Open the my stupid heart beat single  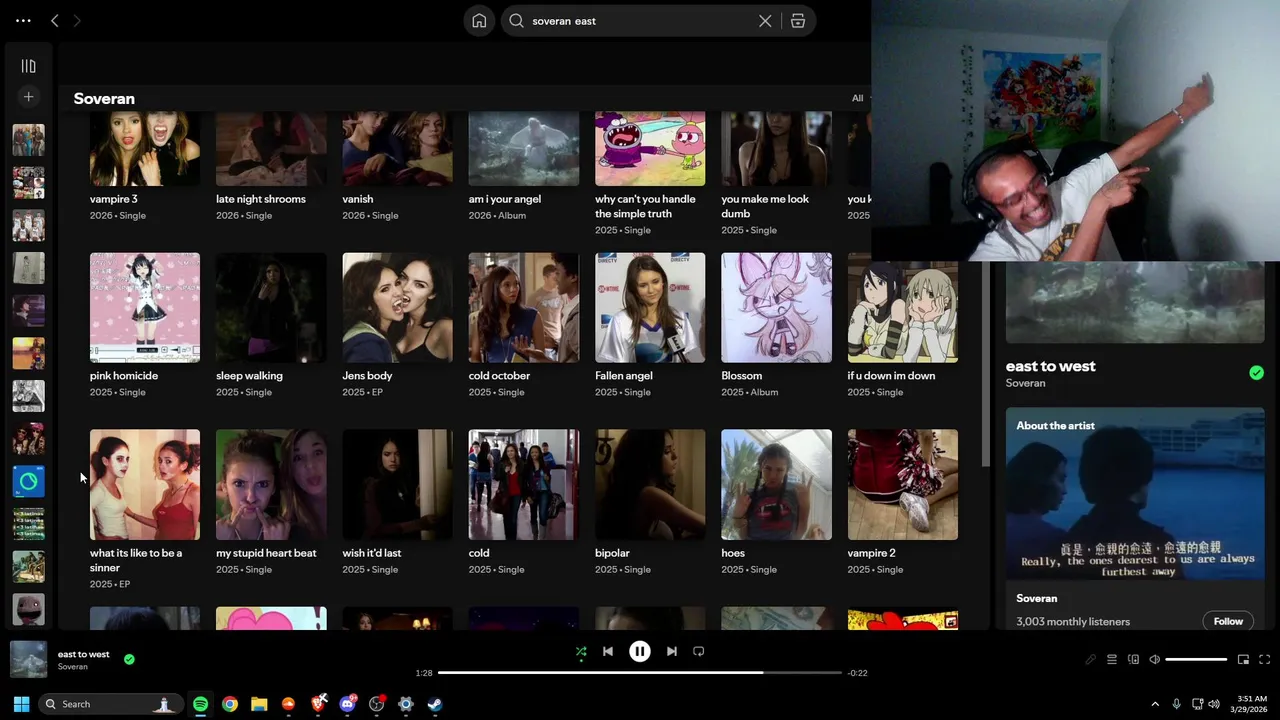[x=271, y=502]
